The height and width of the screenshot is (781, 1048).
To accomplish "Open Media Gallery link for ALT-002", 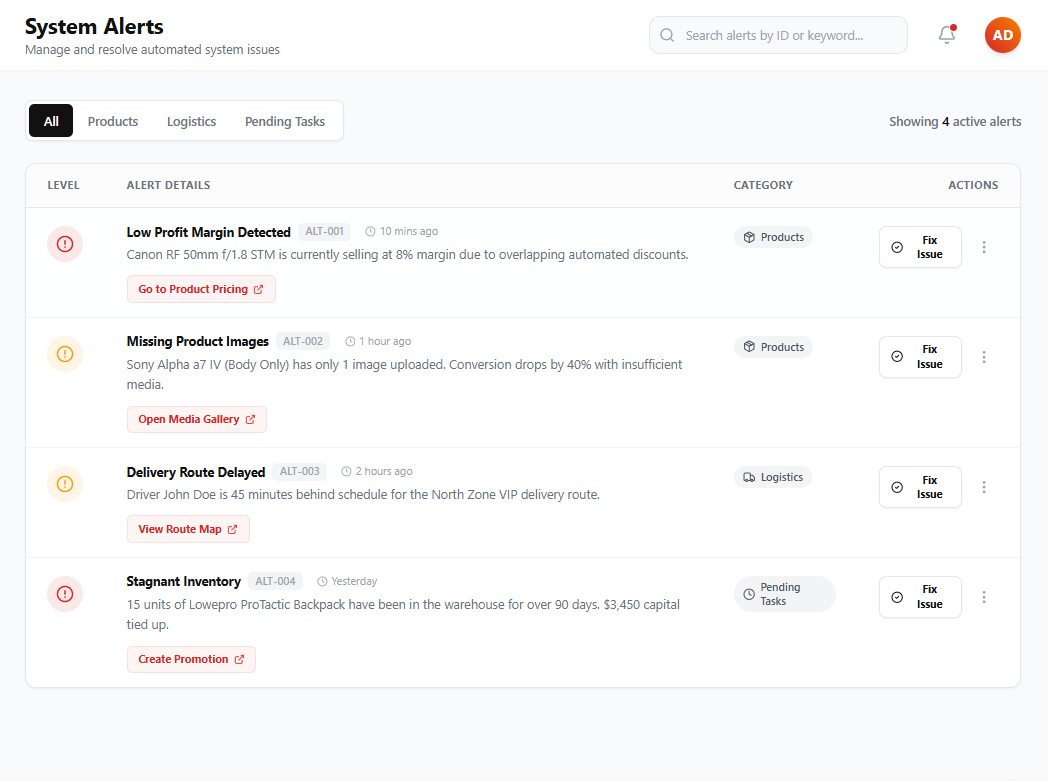I will 196,420.
